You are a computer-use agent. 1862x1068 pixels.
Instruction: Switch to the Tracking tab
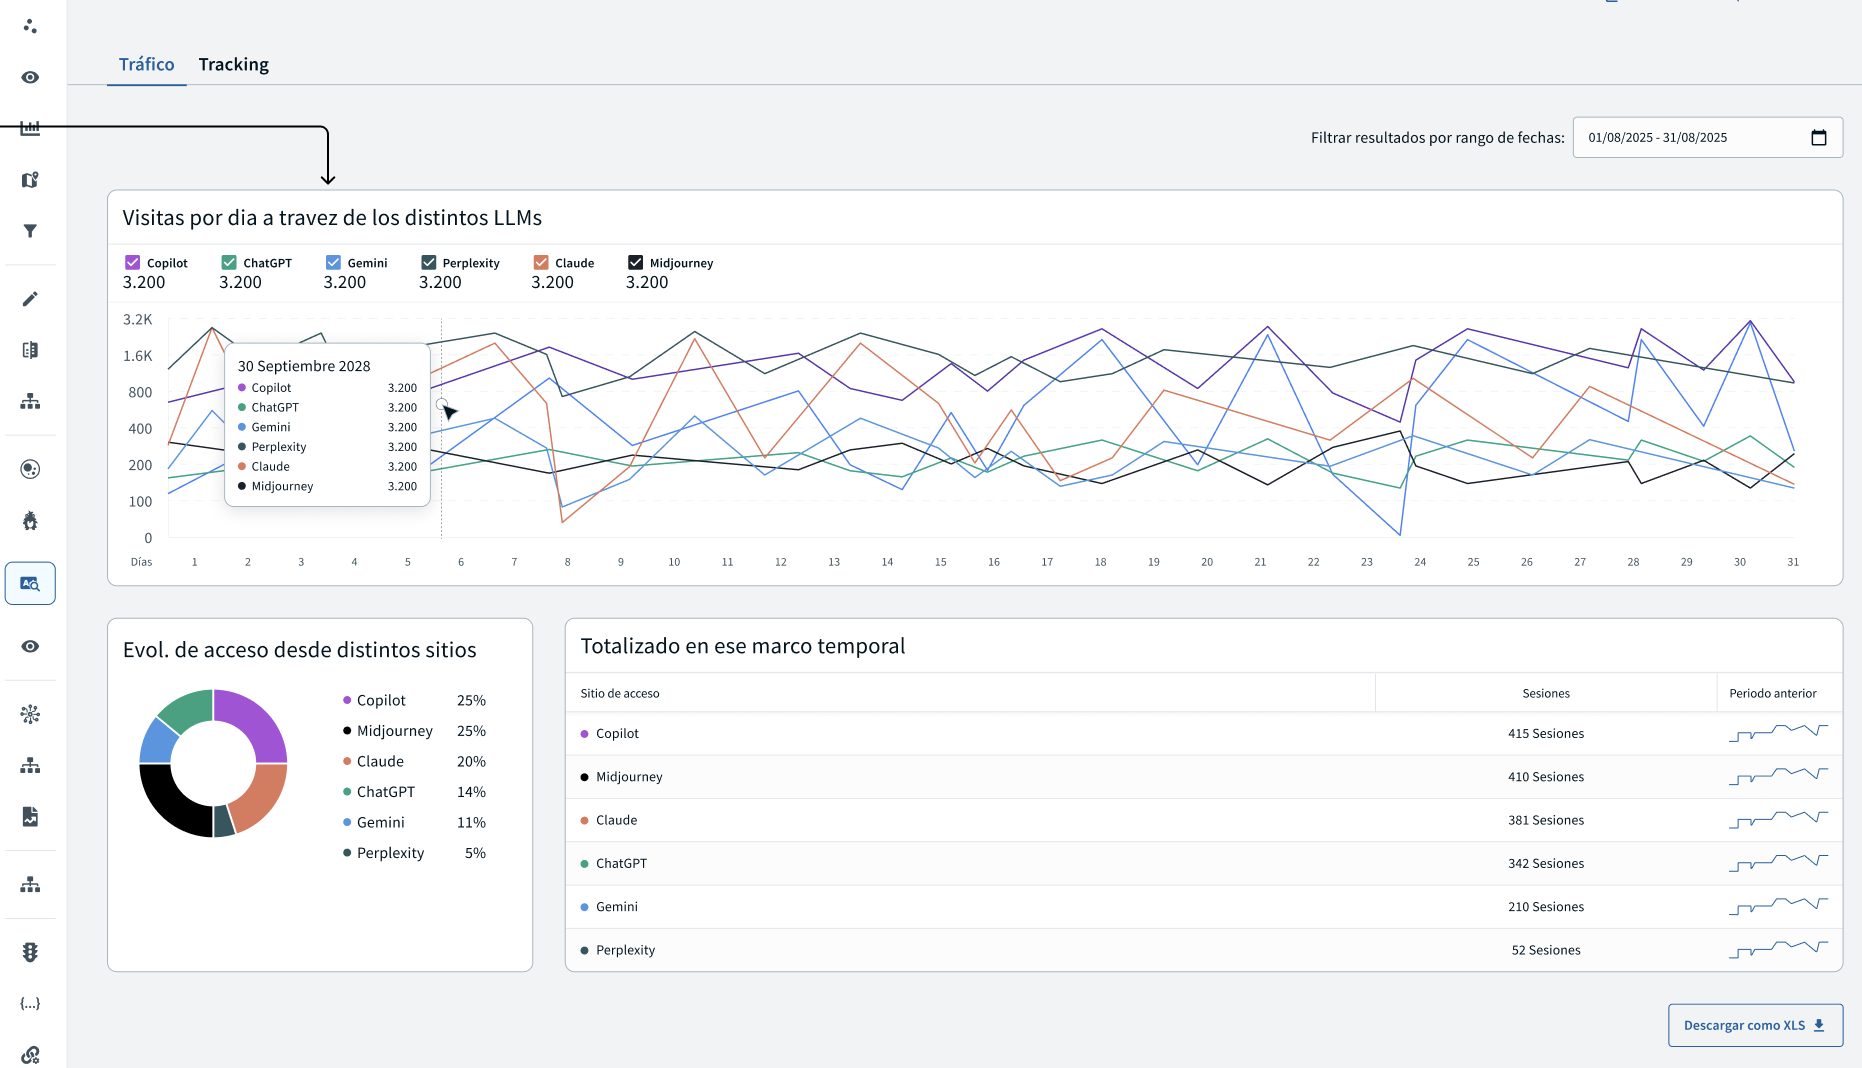tap(233, 64)
